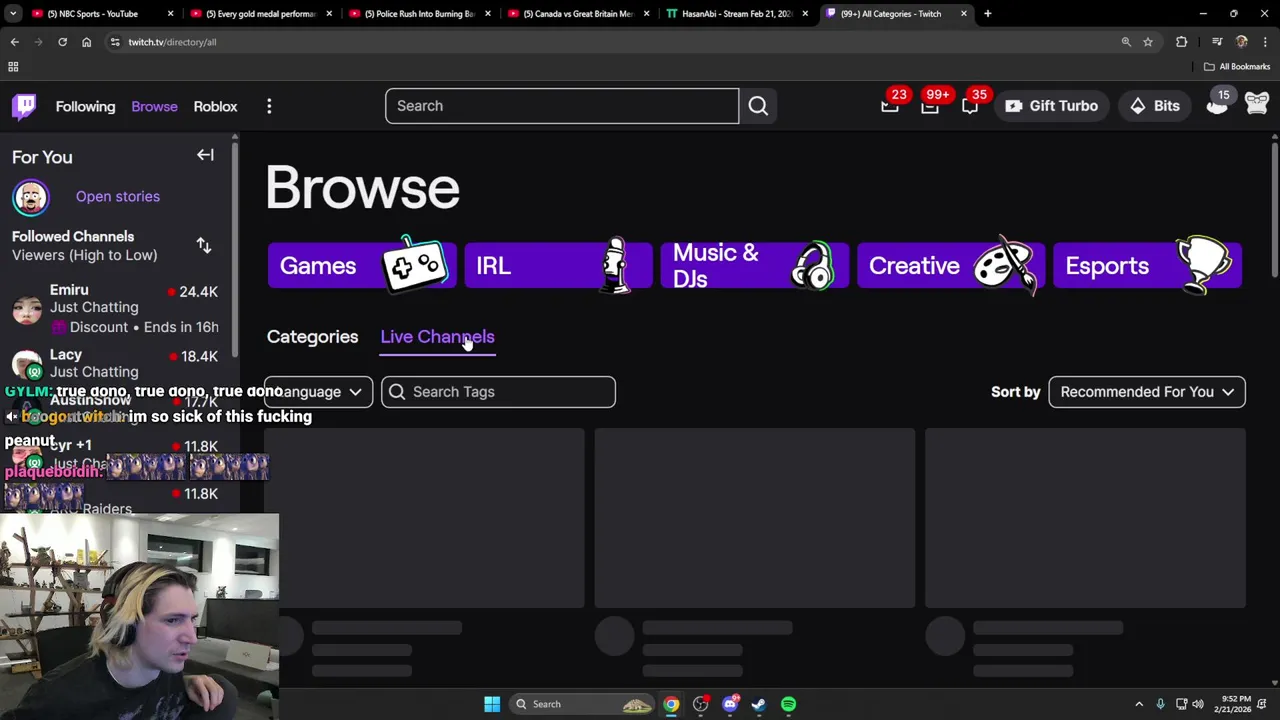This screenshot has height=720, width=1280.
Task: Open Spotify from taskbar
Action: [x=788, y=704]
